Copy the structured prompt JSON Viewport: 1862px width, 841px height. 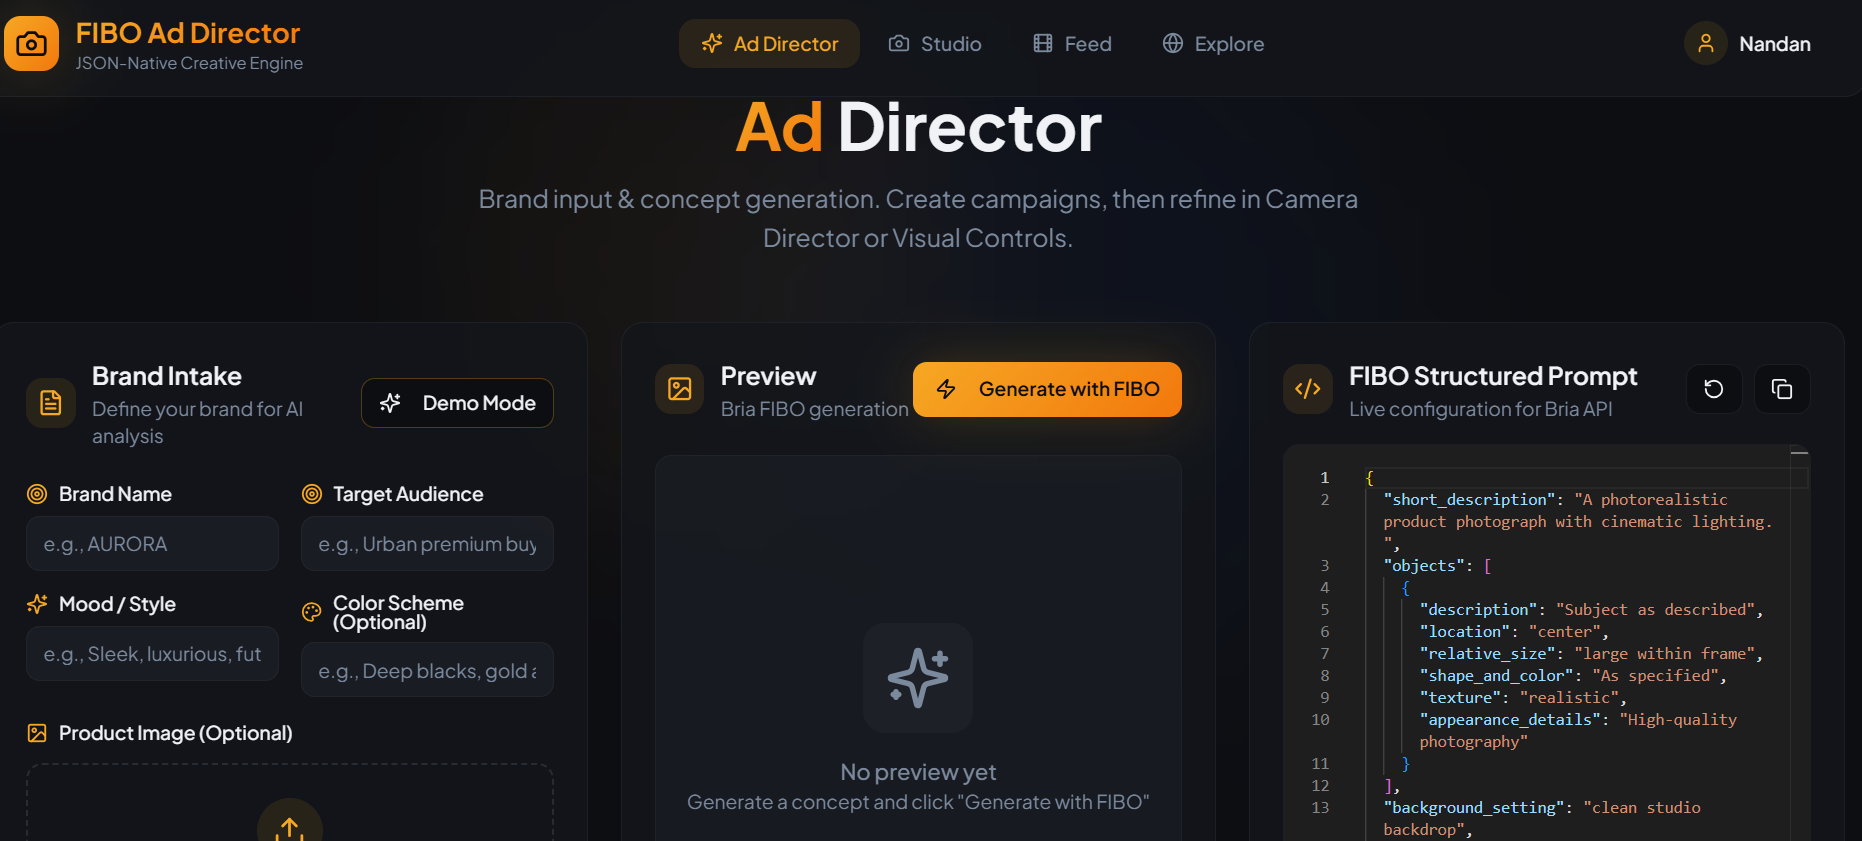[x=1782, y=389]
